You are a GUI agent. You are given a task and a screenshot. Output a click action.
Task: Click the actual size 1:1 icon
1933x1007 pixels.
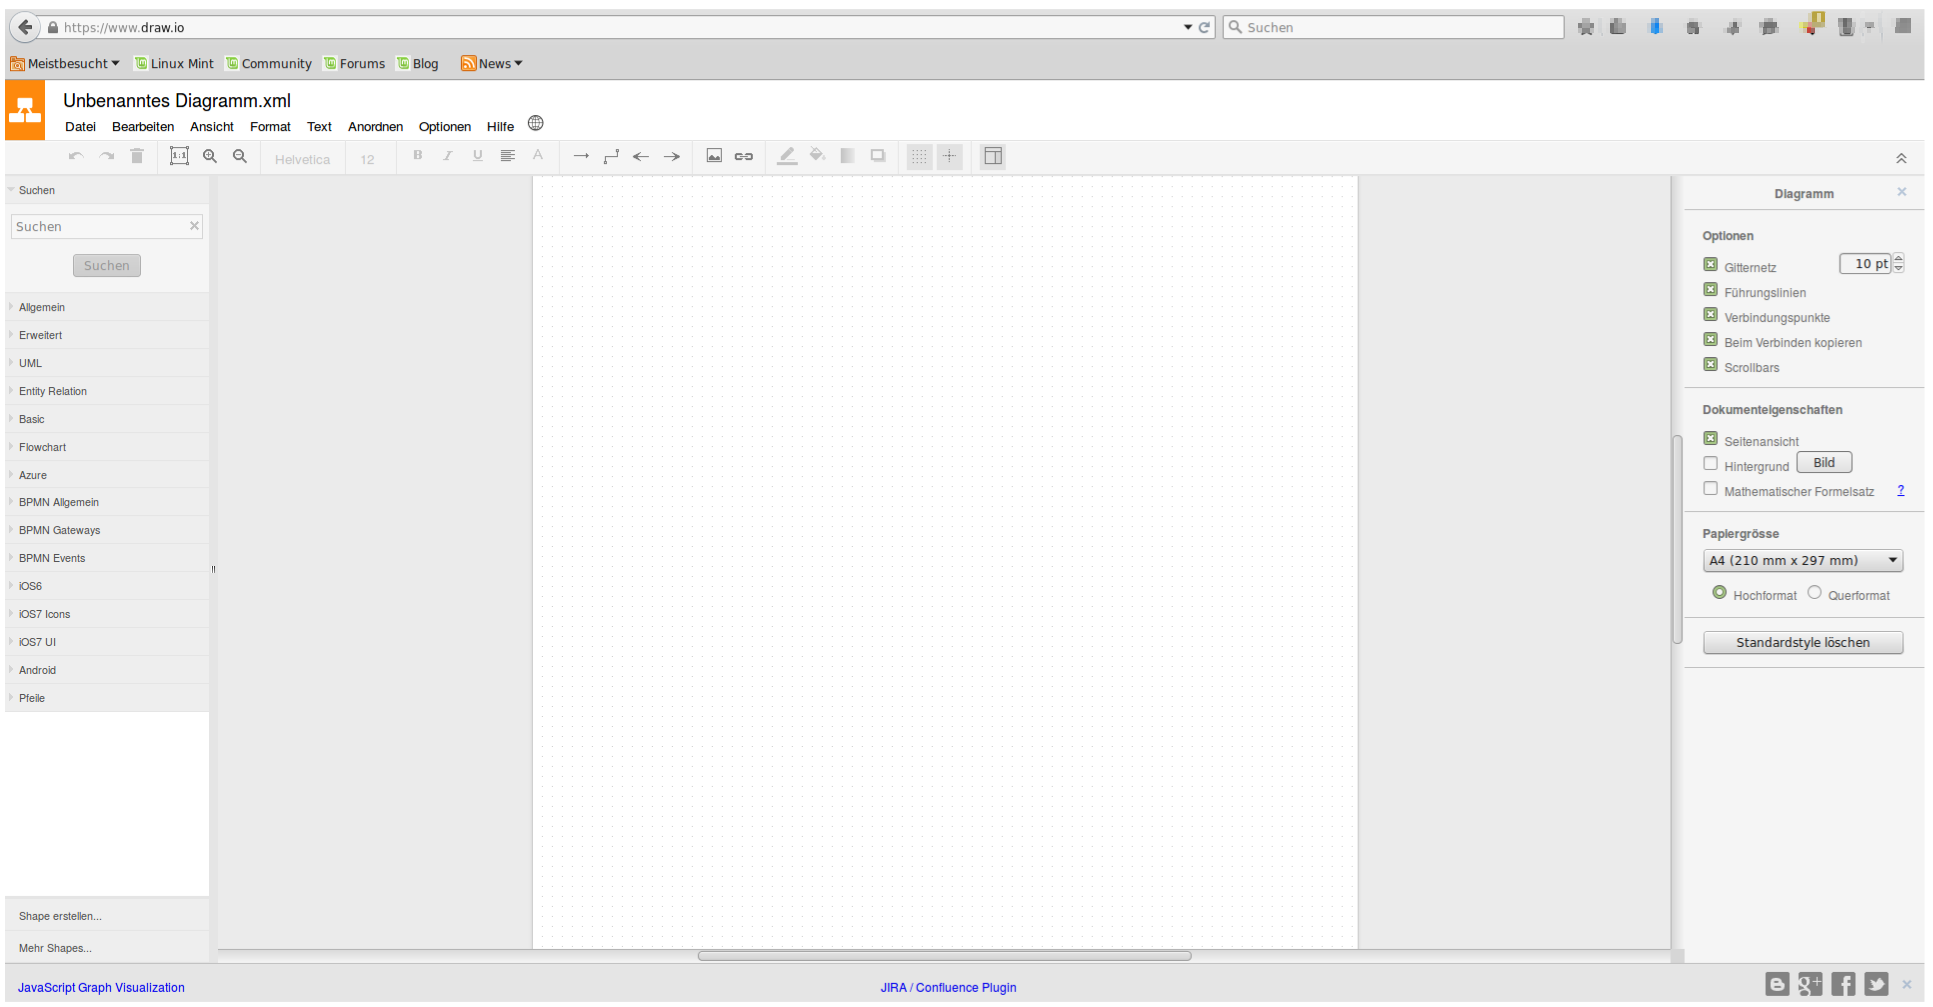click(x=179, y=156)
